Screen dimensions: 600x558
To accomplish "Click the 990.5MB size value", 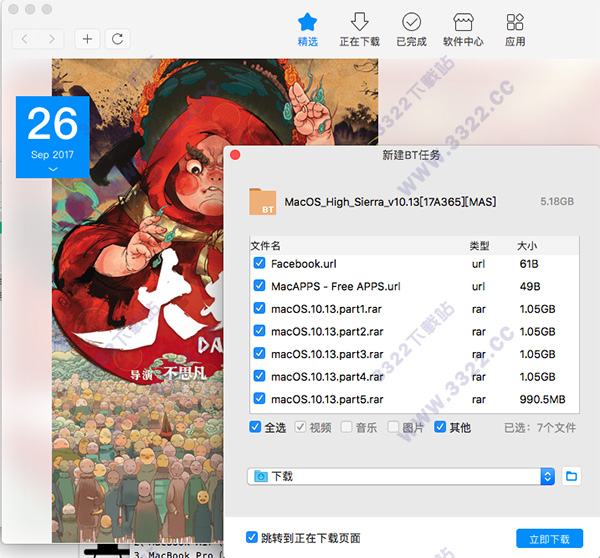I will (x=542, y=399).
